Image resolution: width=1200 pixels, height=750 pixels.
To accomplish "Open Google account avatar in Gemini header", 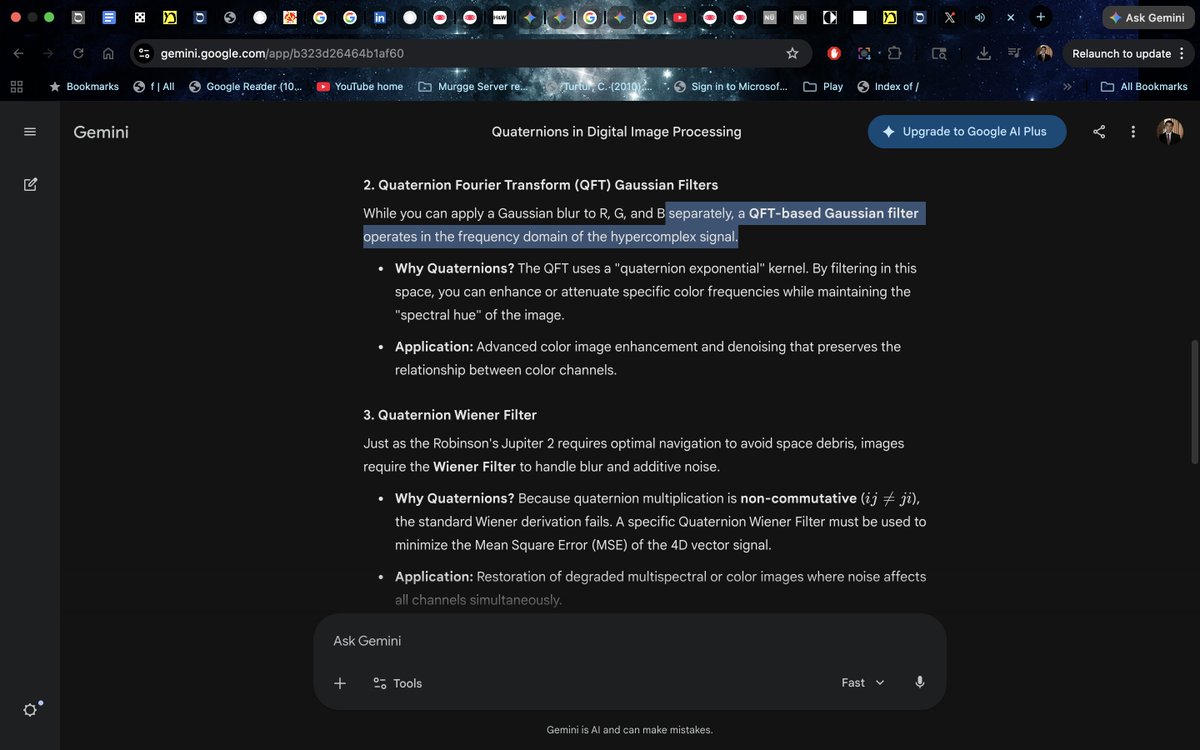I will pos(1170,132).
